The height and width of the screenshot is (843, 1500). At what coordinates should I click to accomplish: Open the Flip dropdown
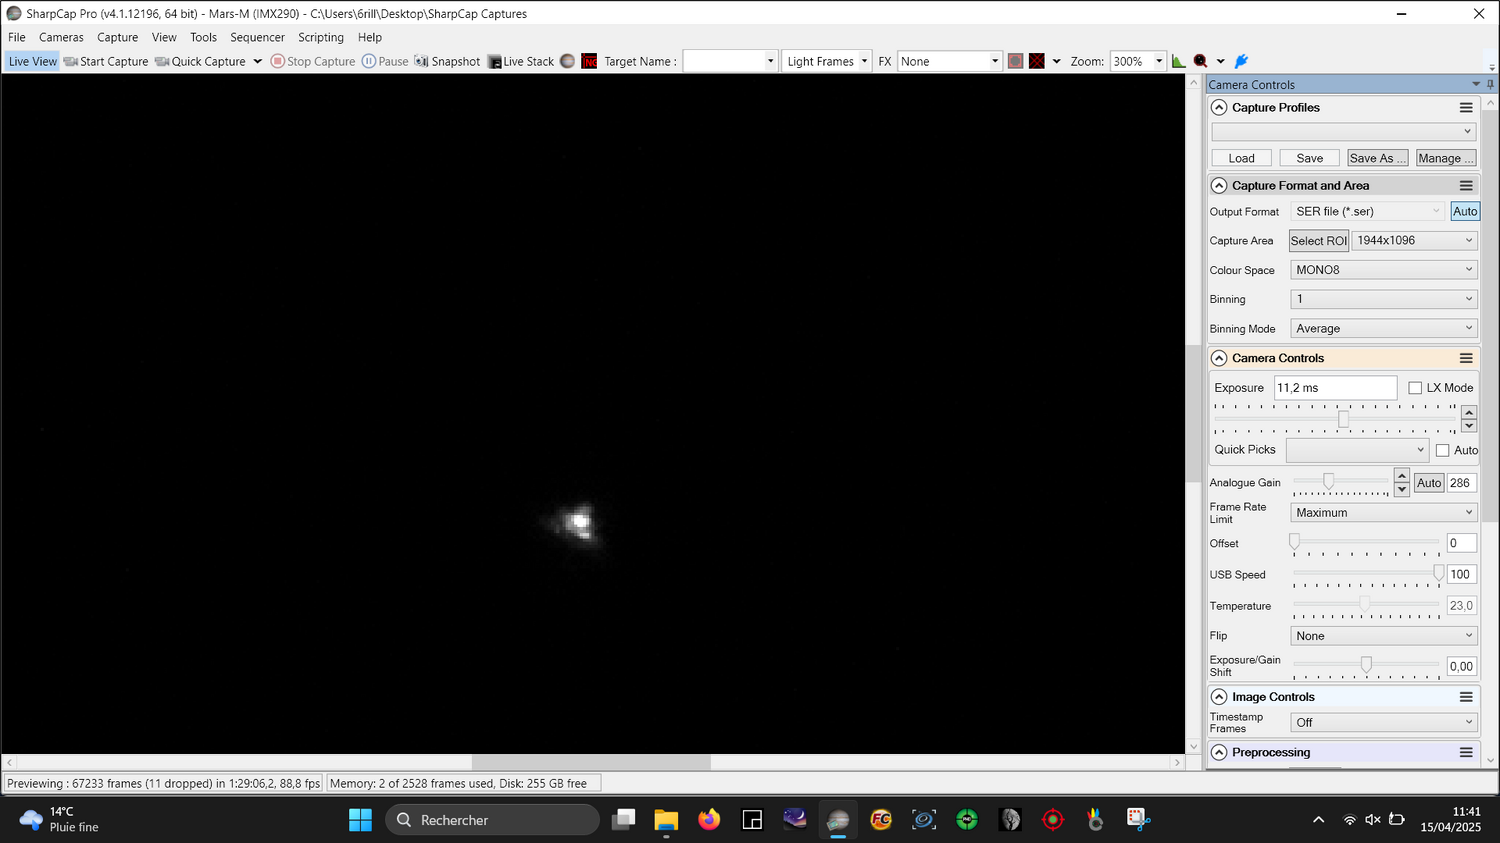(1384, 636)
